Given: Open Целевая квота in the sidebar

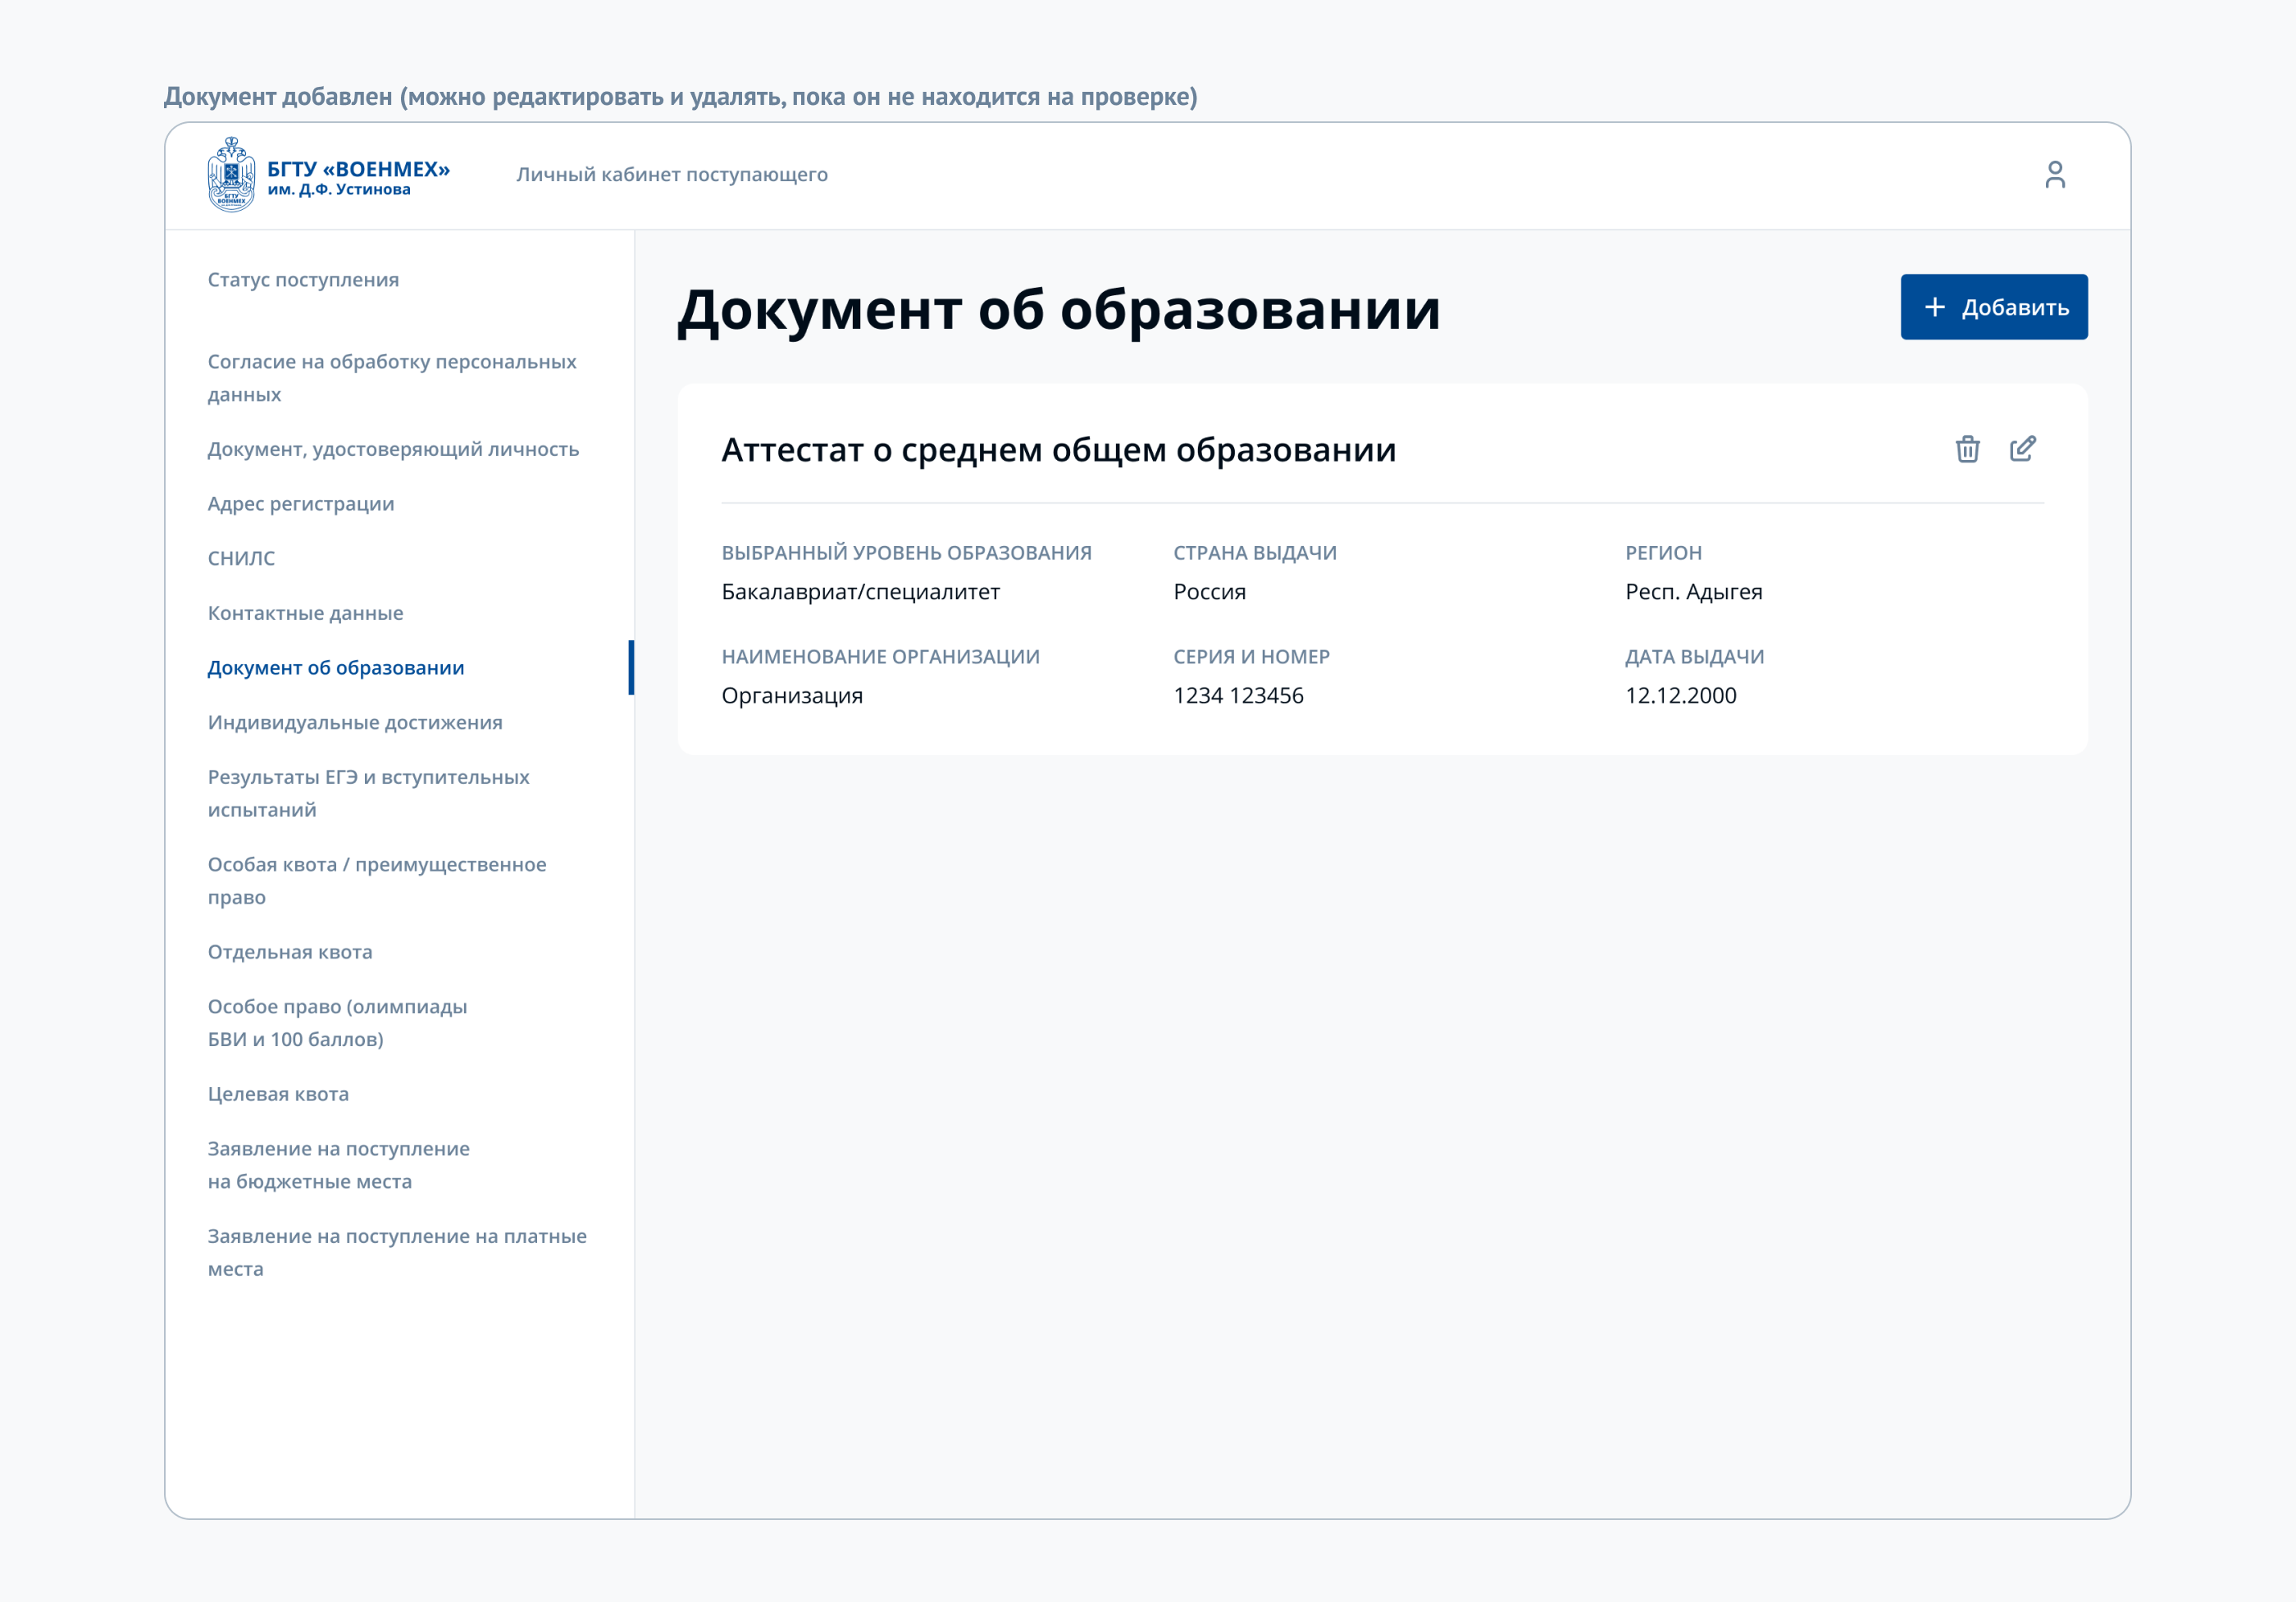Looking at the screenshot, I should pyautogui.click(x=278, y=1094).
